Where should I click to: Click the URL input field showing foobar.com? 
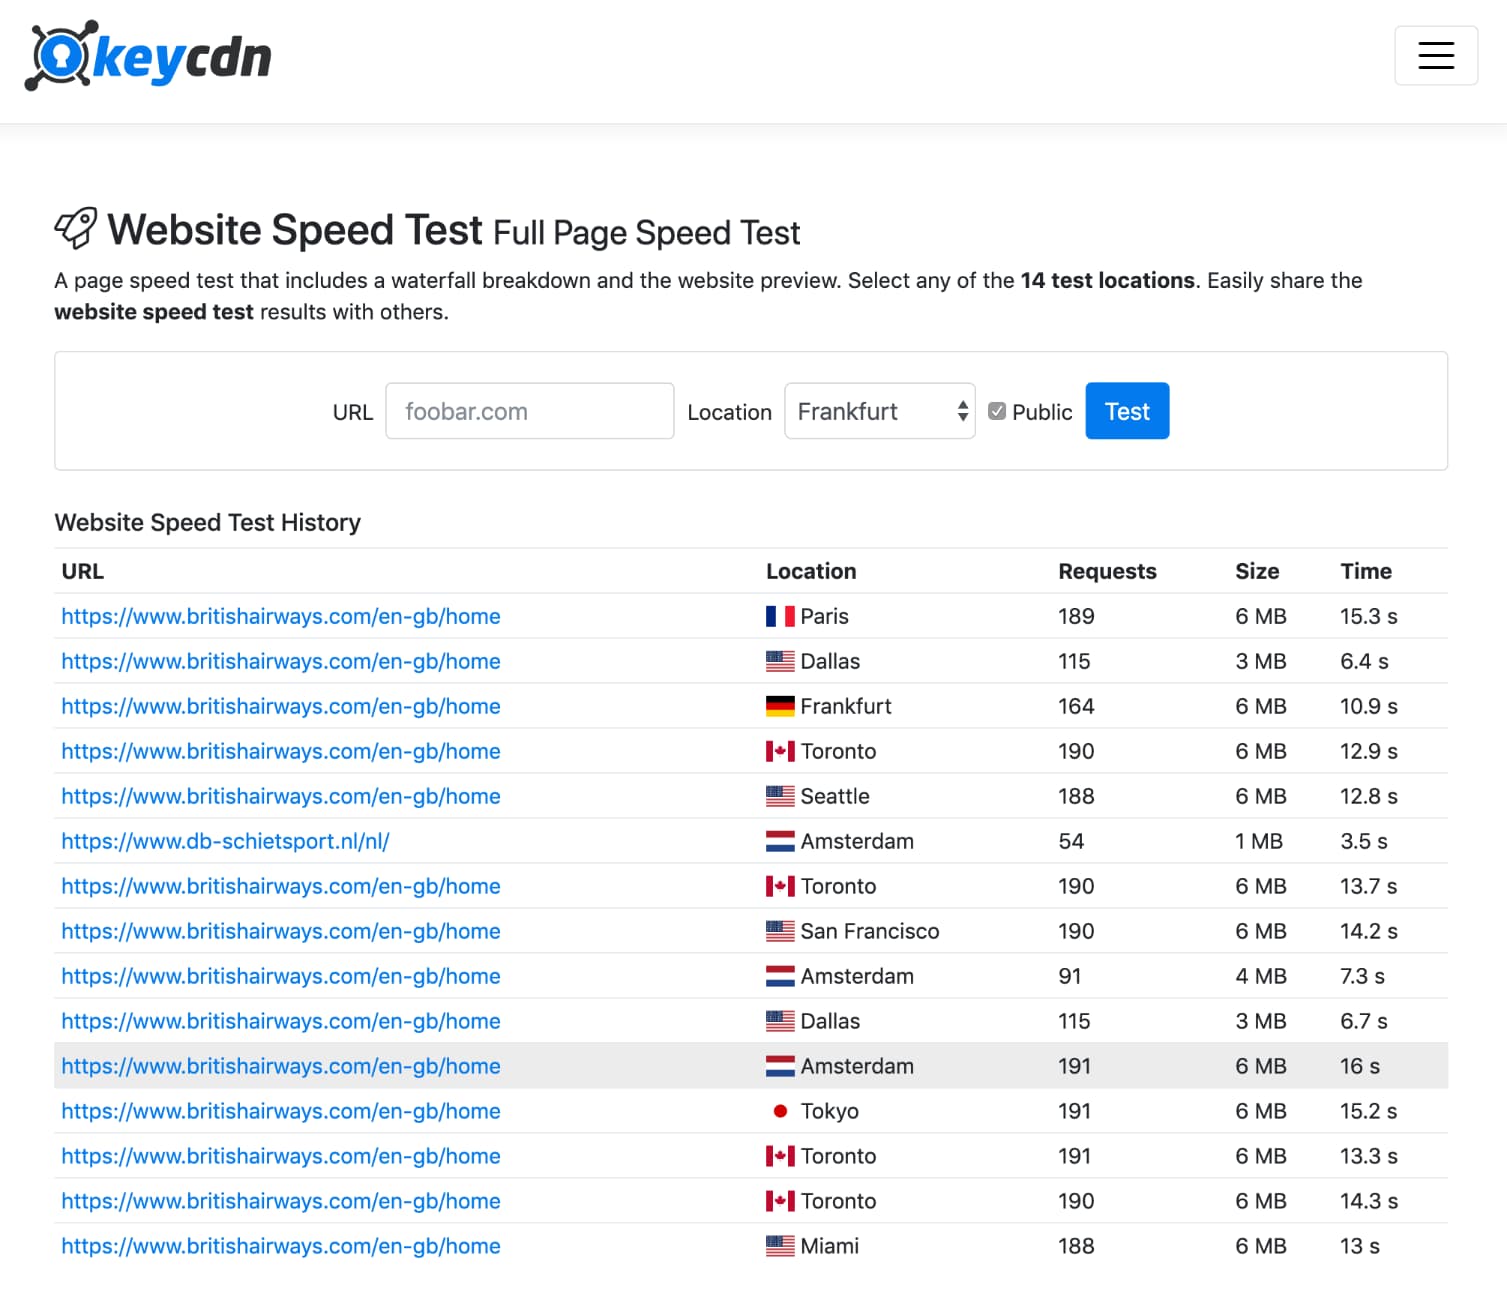coord(529,410)
